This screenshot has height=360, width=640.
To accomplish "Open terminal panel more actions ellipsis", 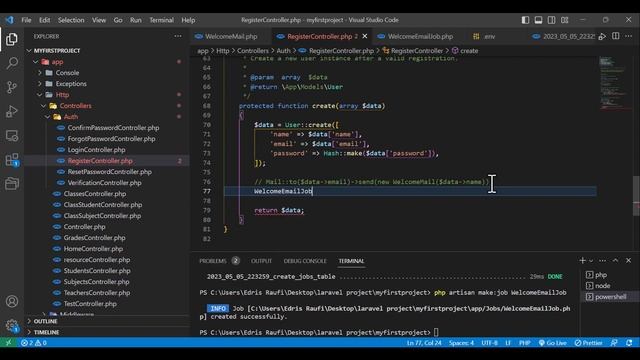I will [x=602, y=260].
